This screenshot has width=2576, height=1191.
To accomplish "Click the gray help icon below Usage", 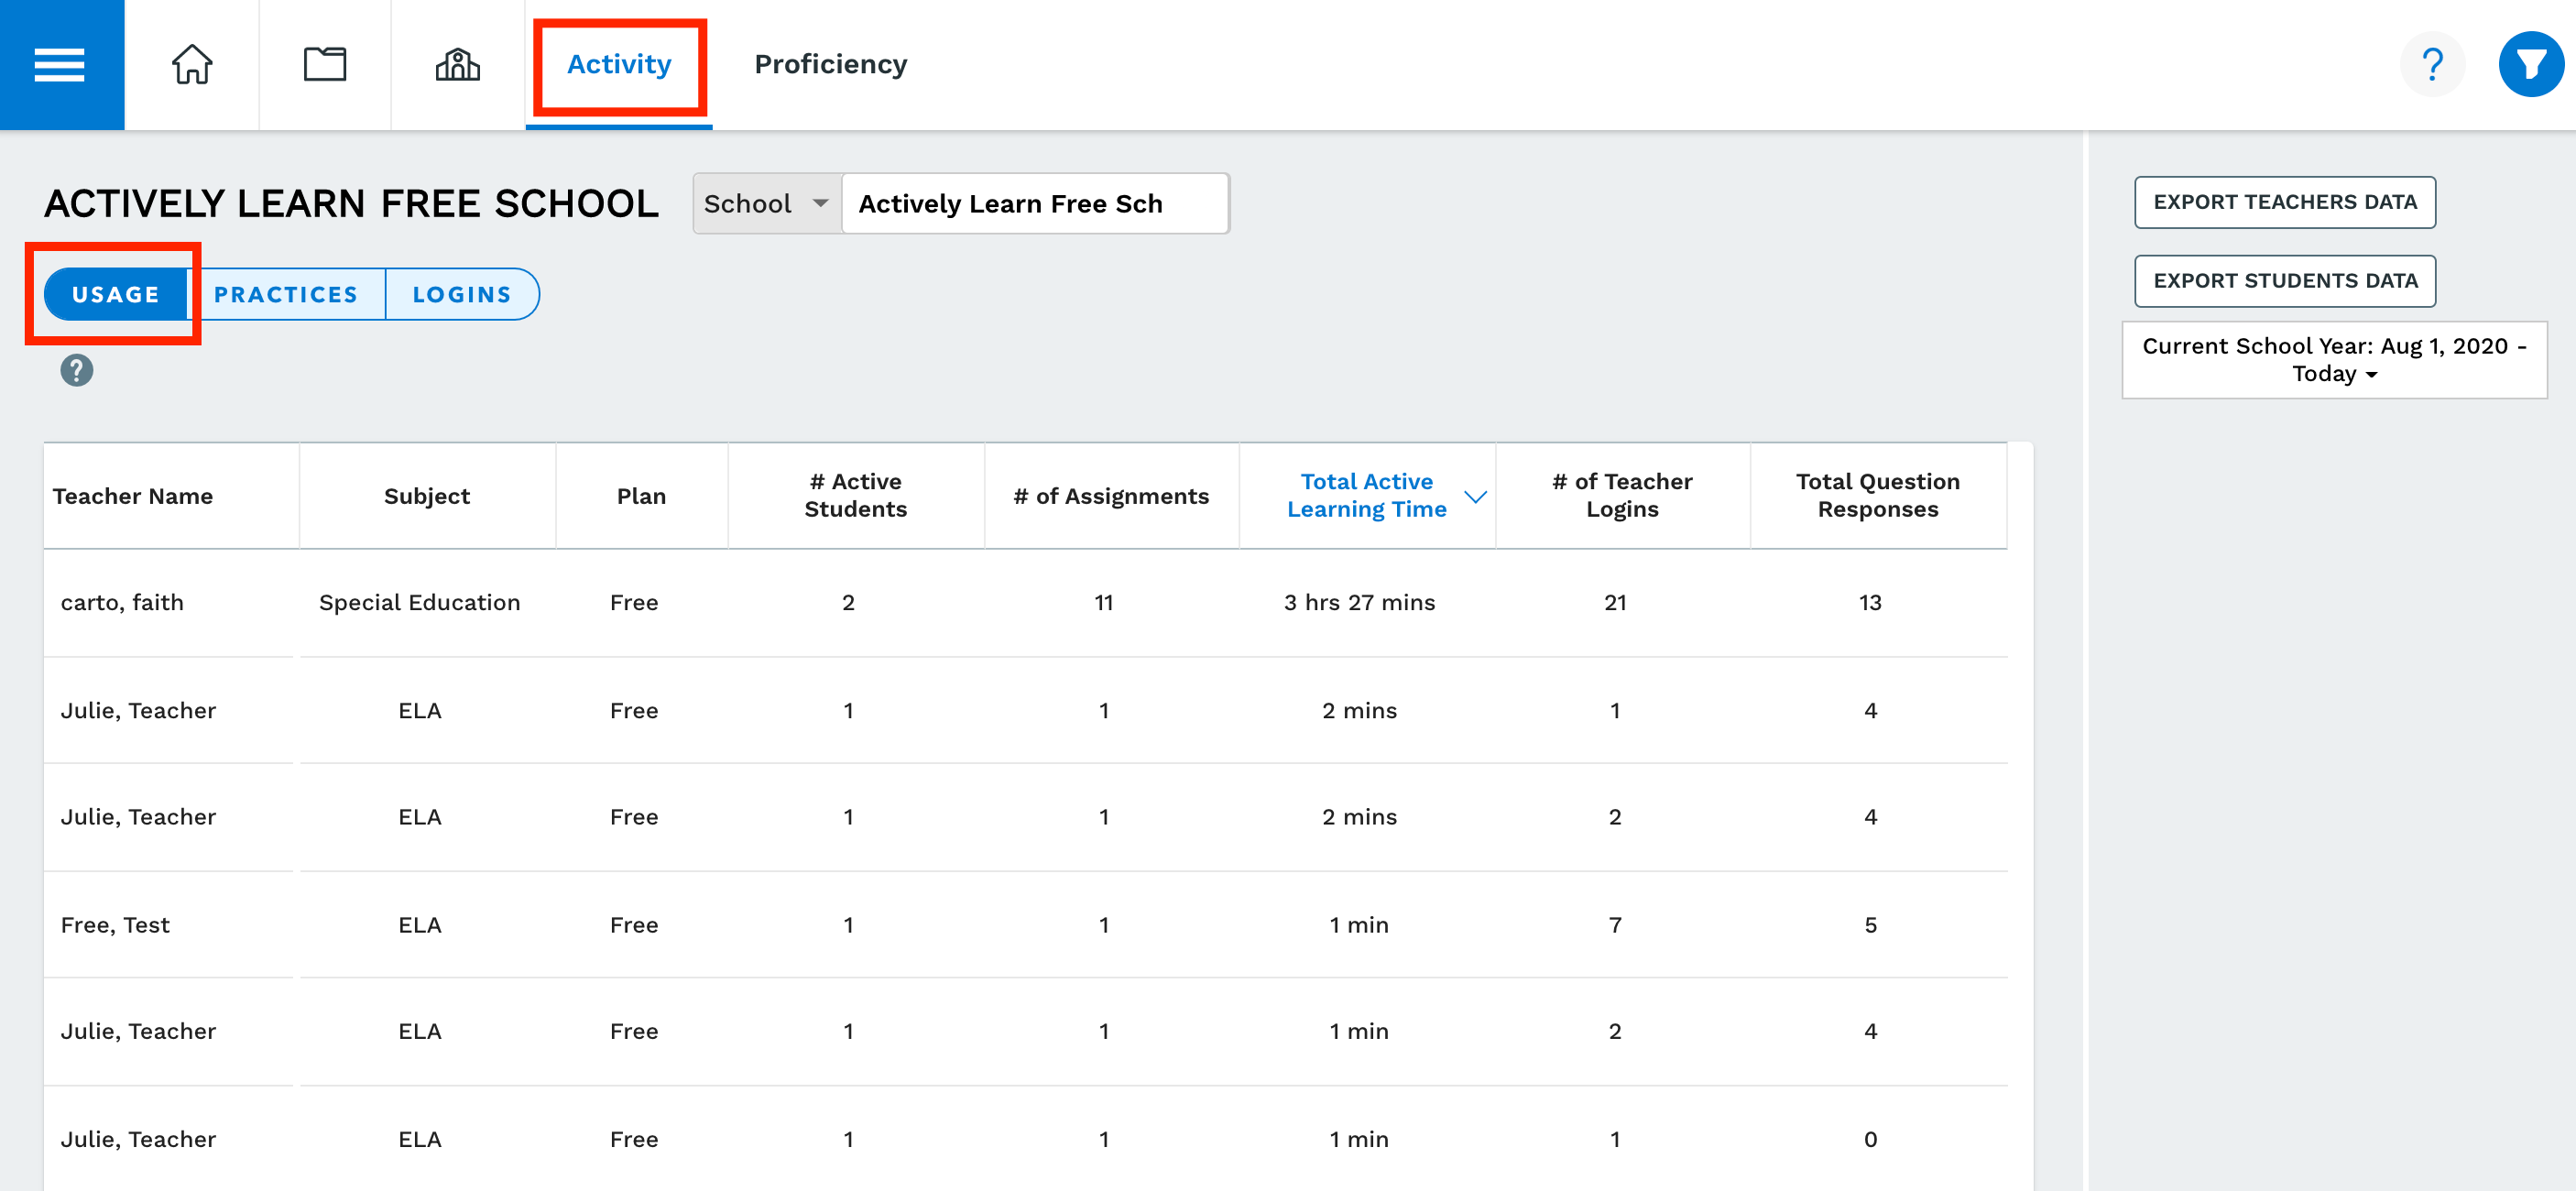I will (x=77, y=371).
